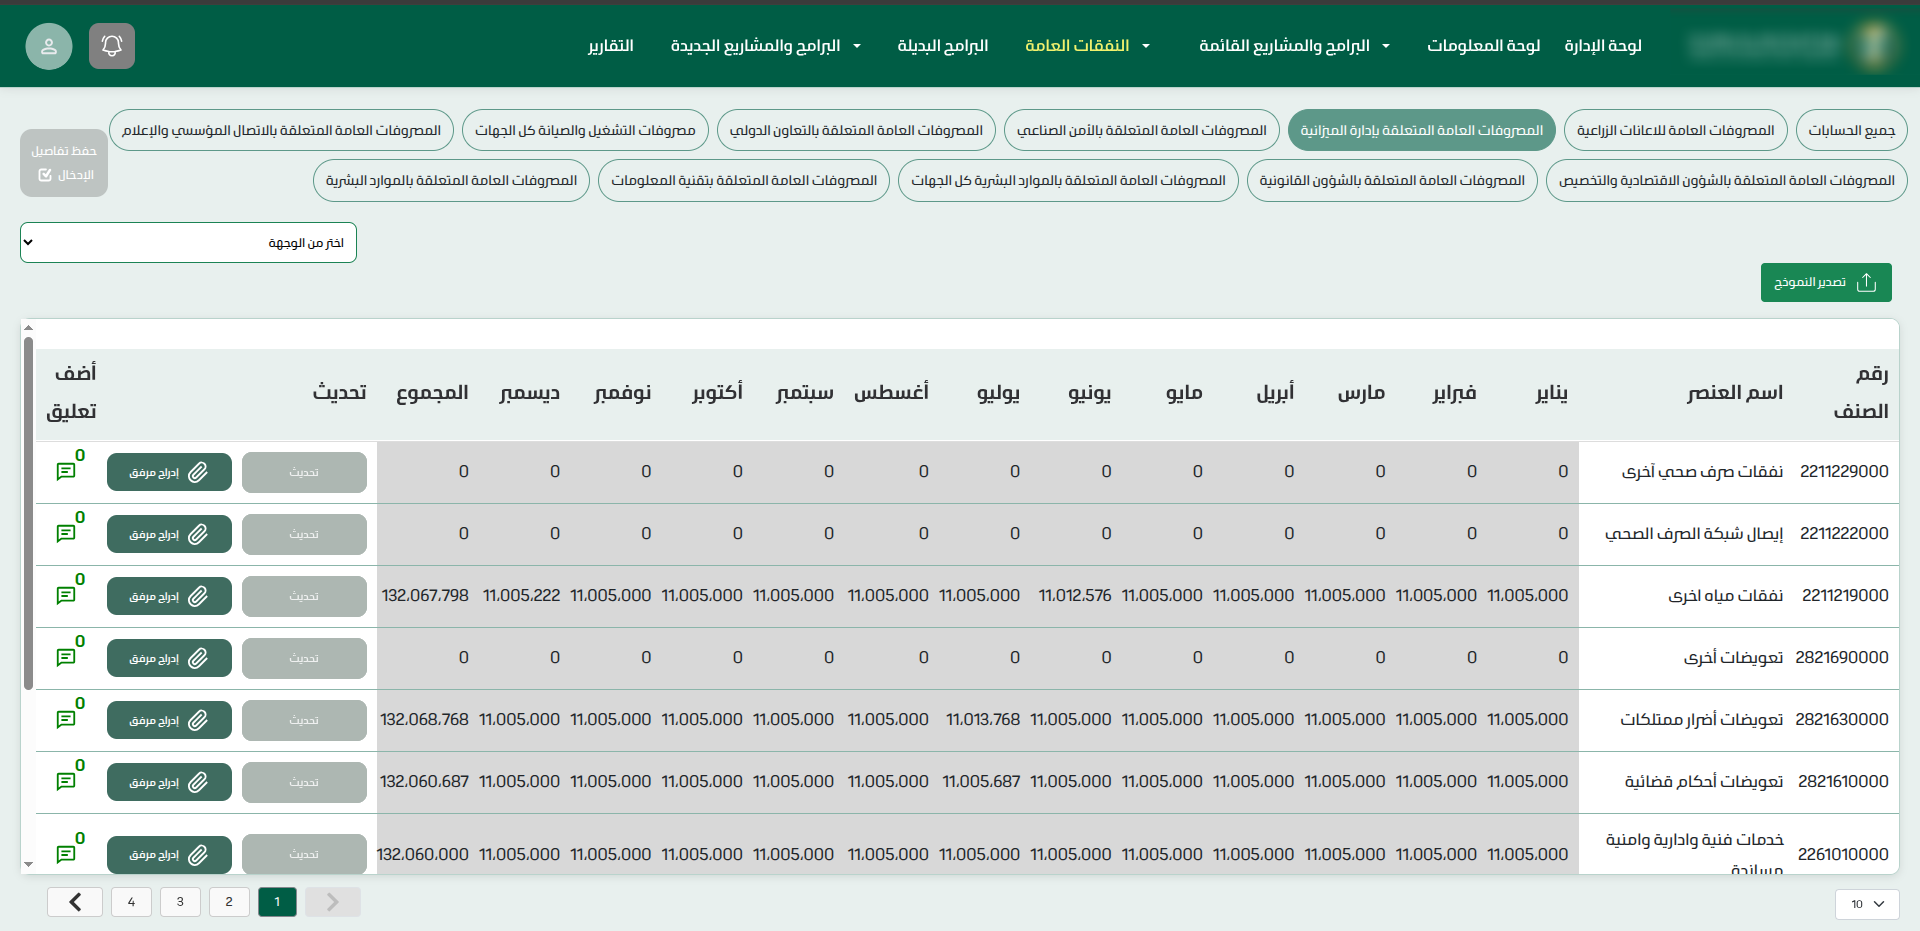The width and height of the screenshot is (1920, 931).
Task: Attach file to row 2821690000
Action: click(169, 658)
